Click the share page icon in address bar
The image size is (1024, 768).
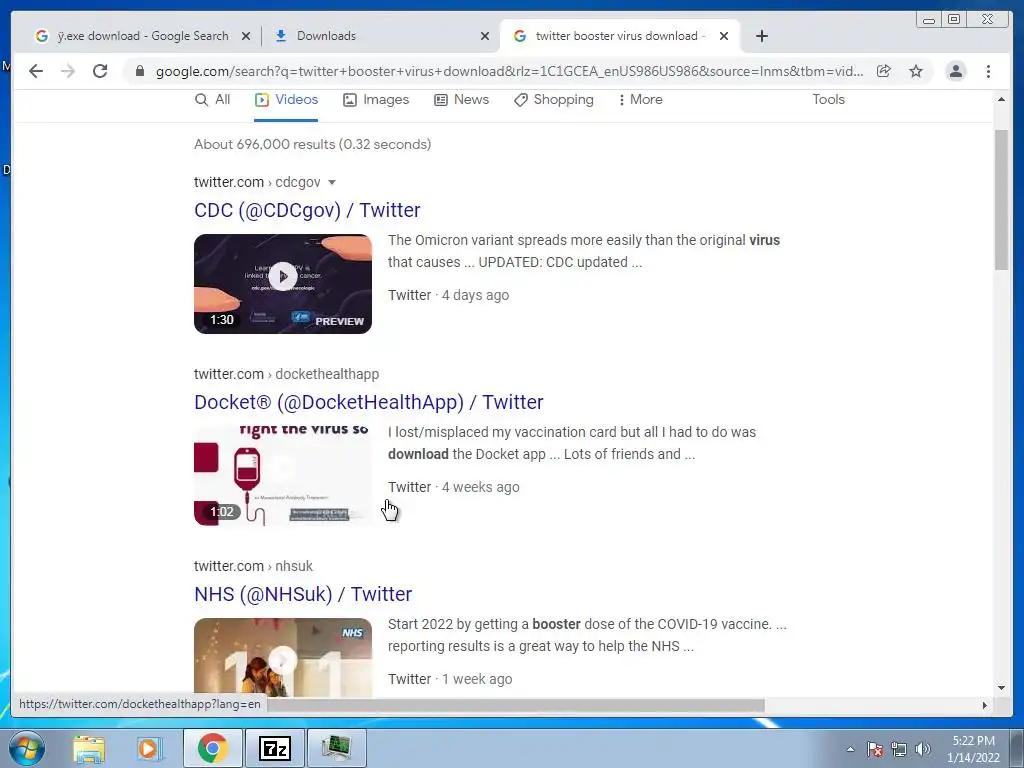click(884, 71)
